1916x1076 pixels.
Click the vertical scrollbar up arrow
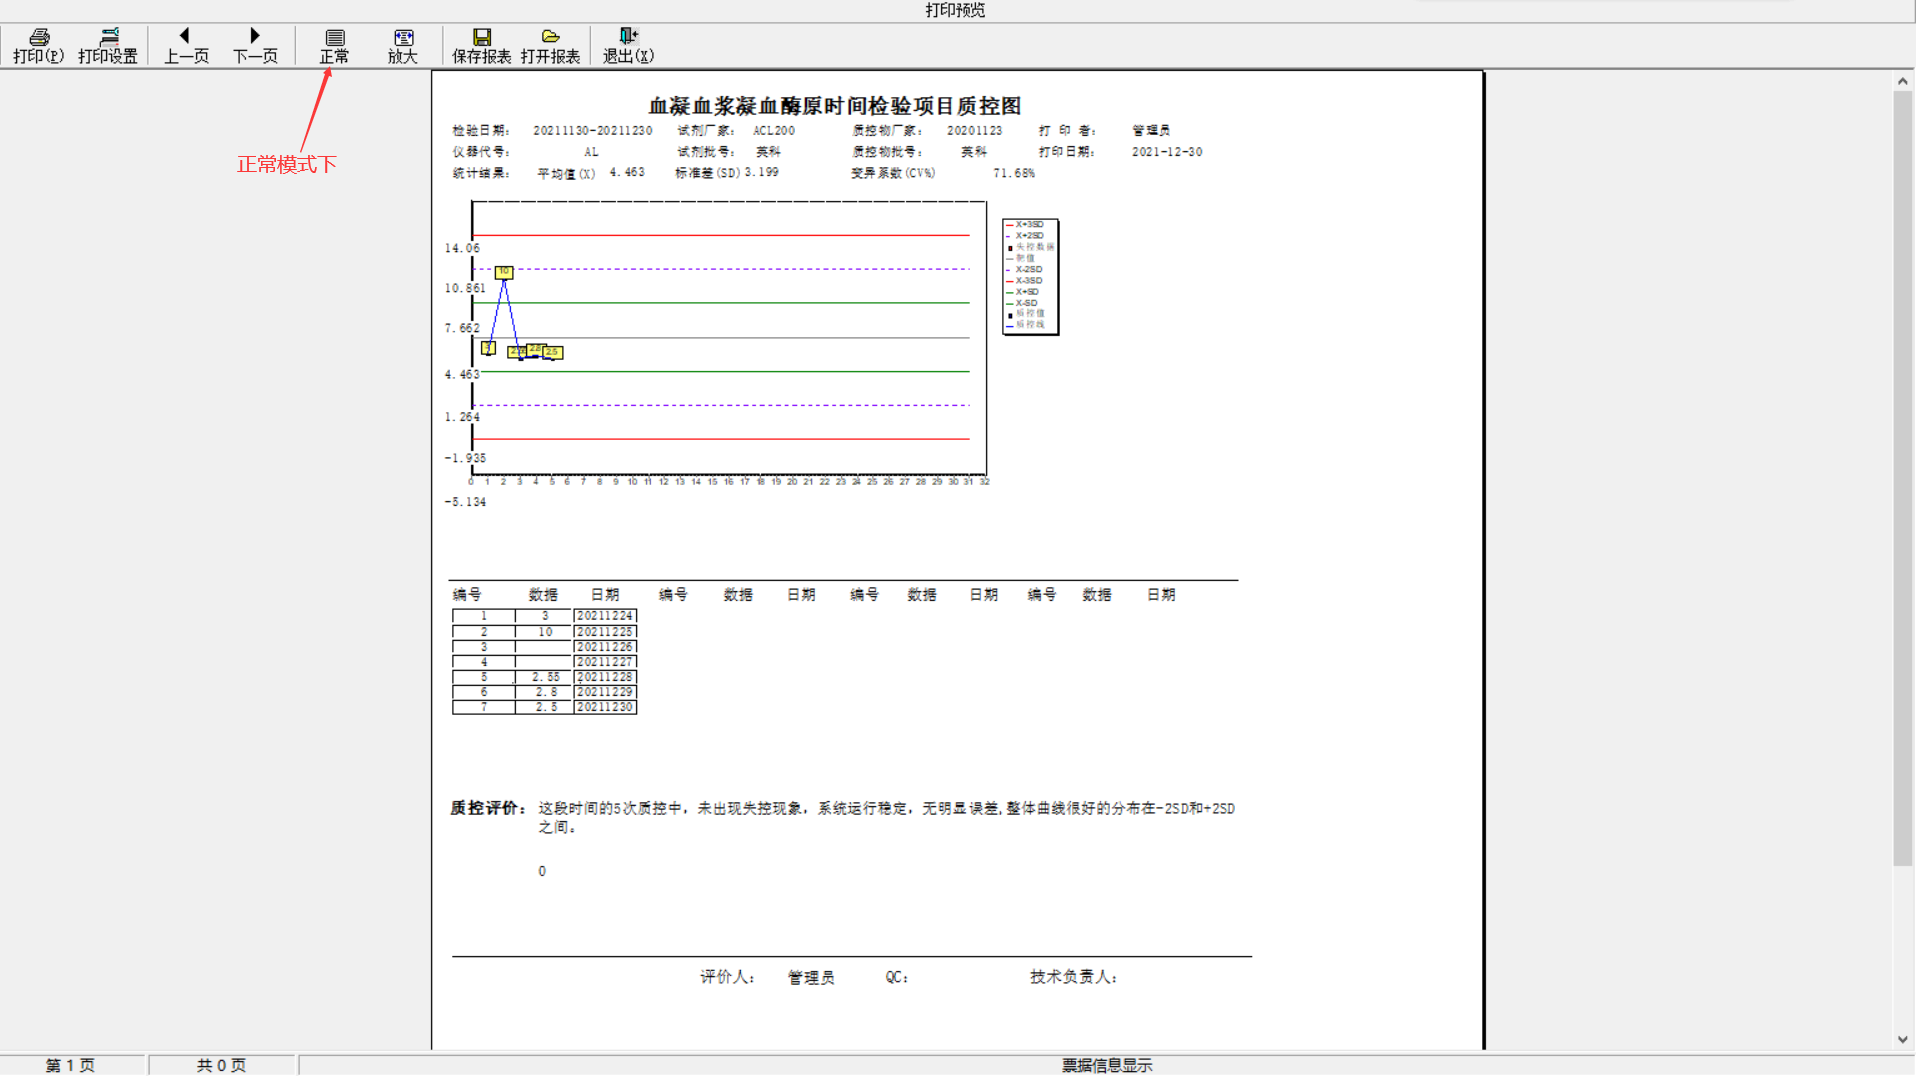click(1902, 81)
